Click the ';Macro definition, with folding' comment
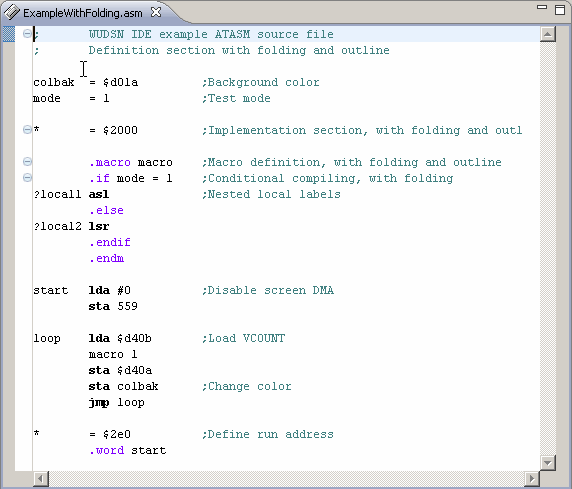This screenshot has width=572, height=489. [352, 162]
